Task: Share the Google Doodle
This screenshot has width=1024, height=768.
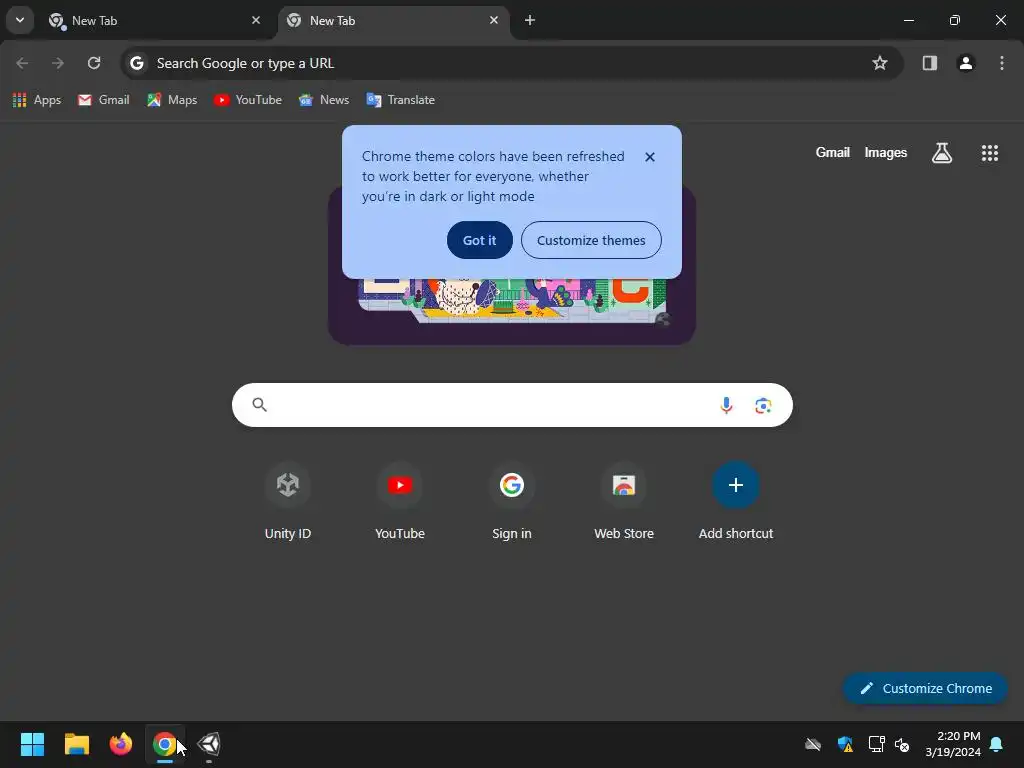Action: 663,320
